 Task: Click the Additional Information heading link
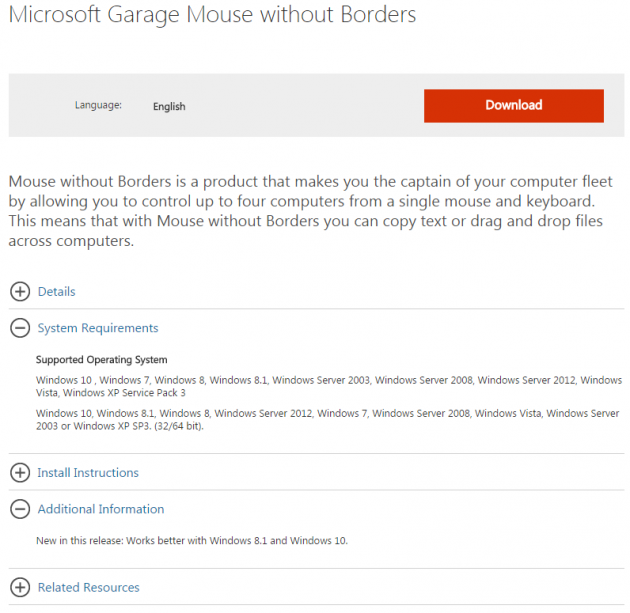[x=101, y=509]
